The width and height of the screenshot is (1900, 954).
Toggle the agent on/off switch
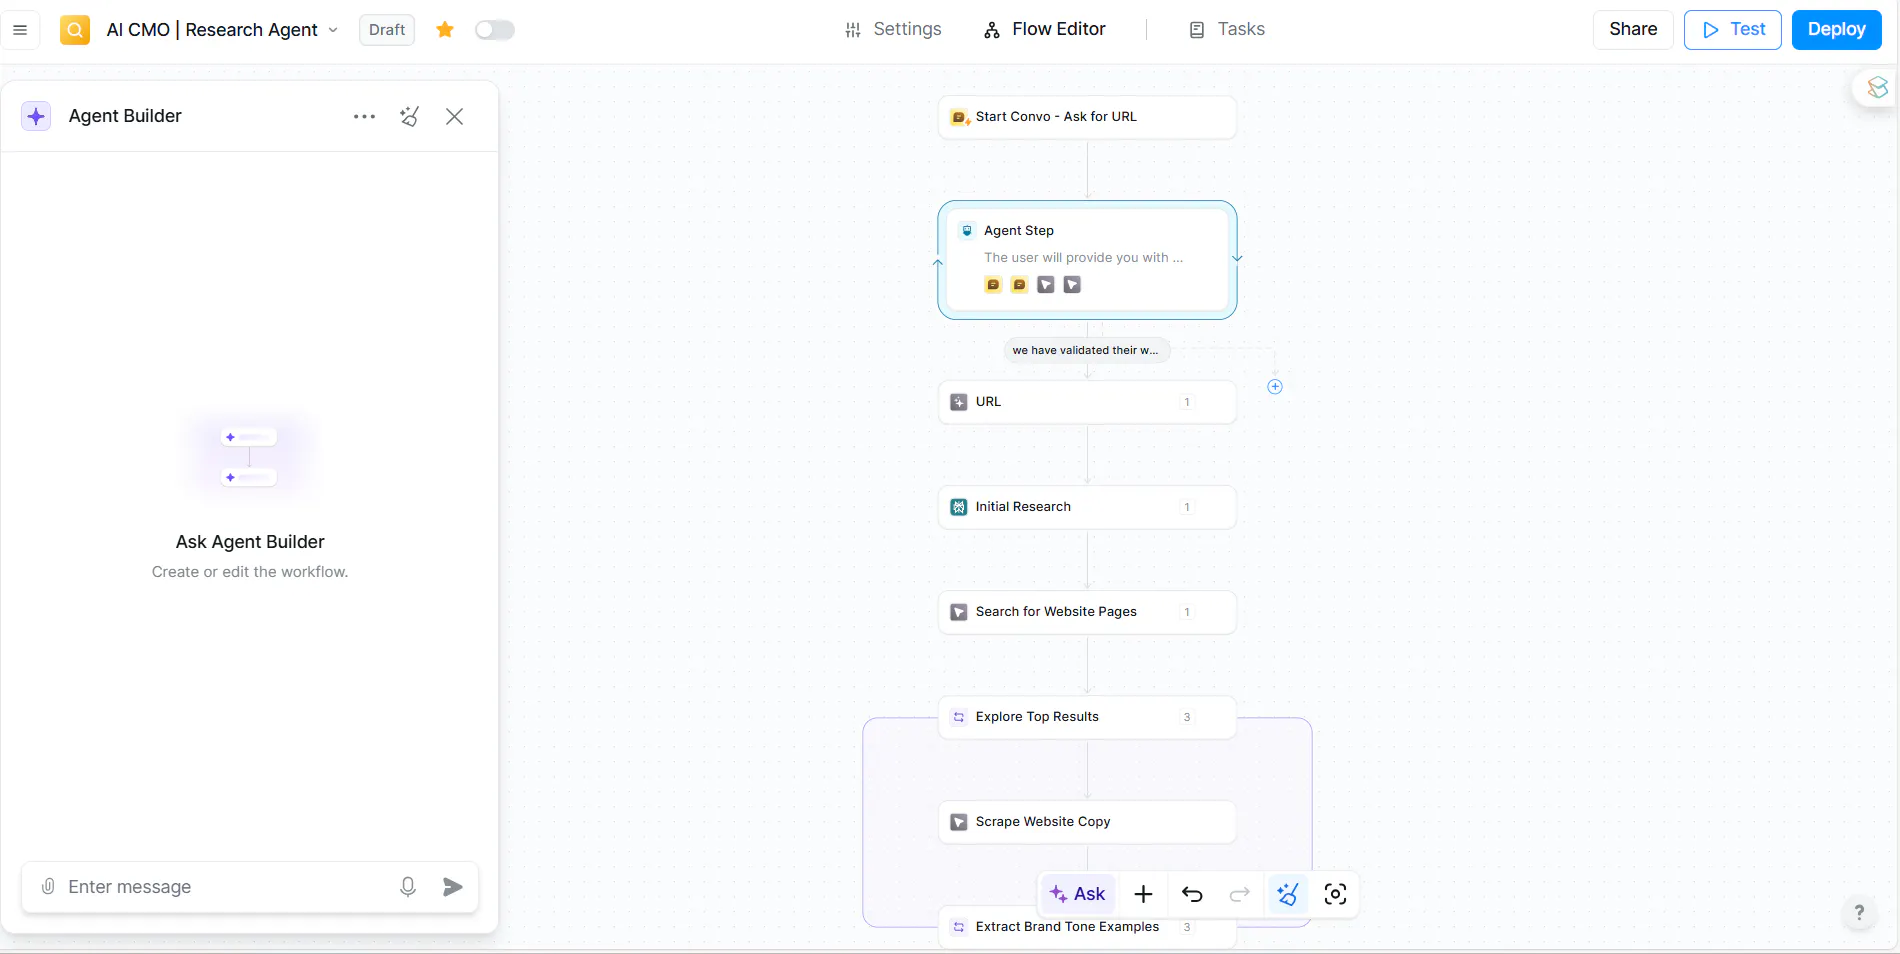click(495, 30)
